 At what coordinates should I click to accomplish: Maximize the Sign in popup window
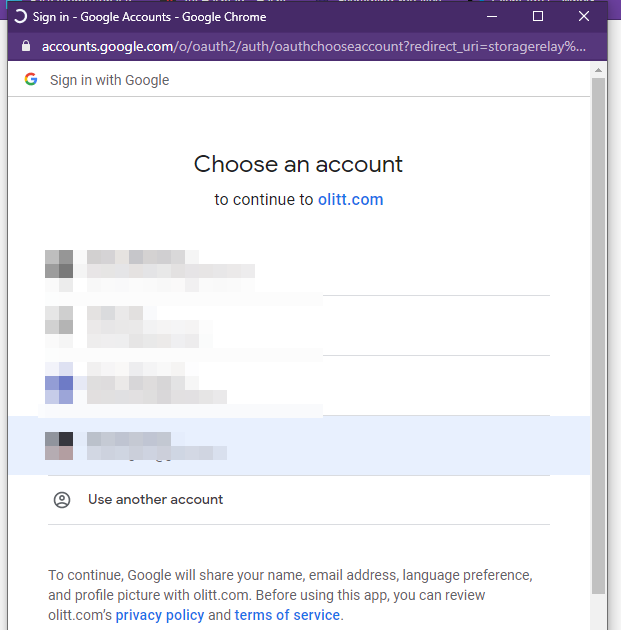pos(538,16)
